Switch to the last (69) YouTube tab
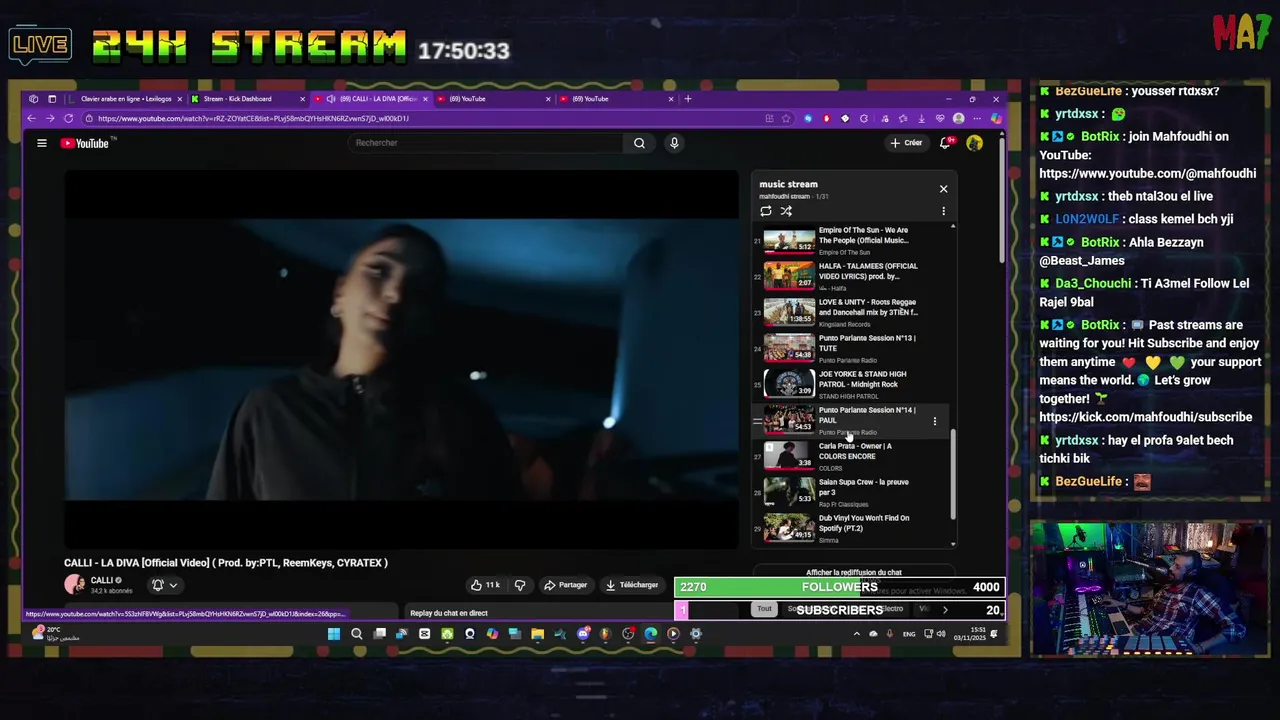The width and height of the screenshot is (1280, 720). 616,99
